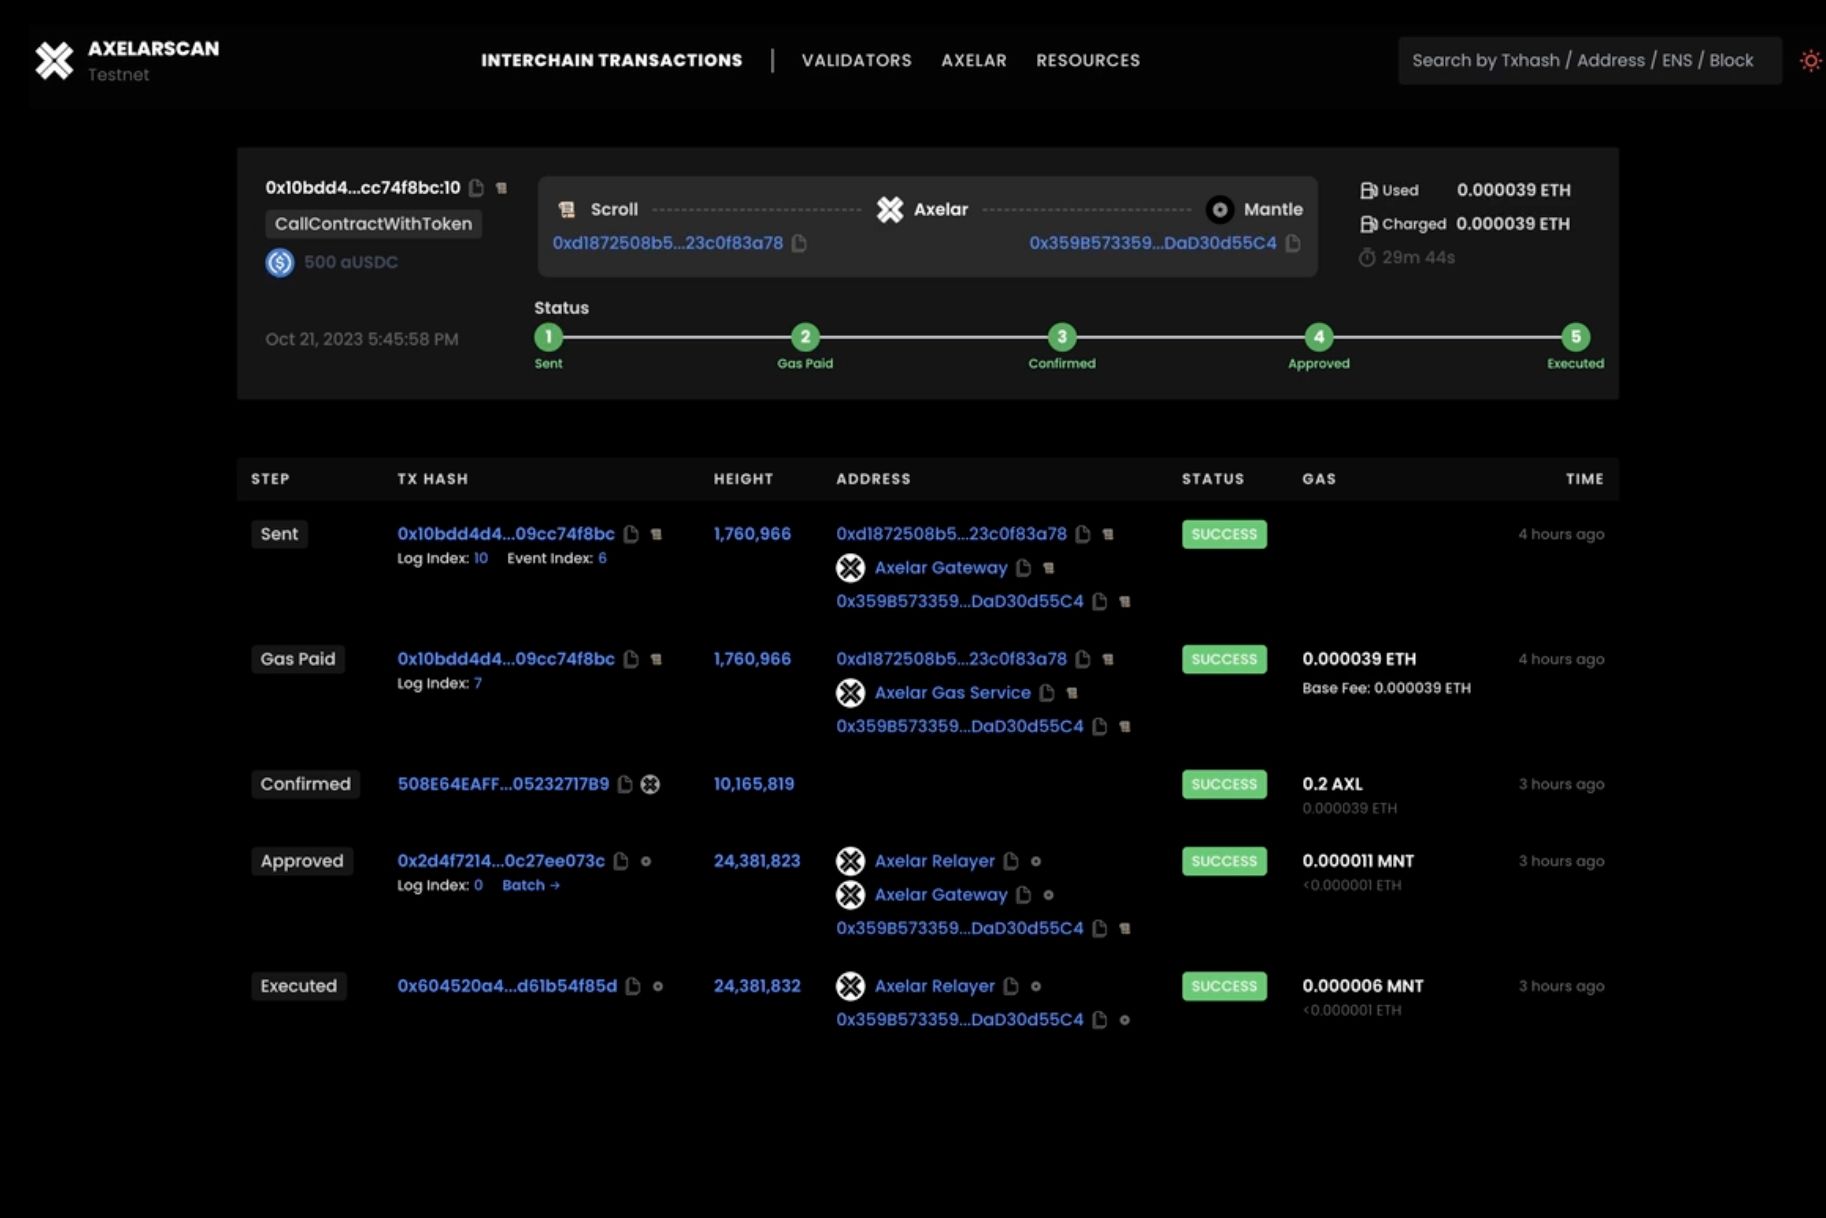
Task: Click the 0.2 AXL gas value
Action: pos(1332,784)
